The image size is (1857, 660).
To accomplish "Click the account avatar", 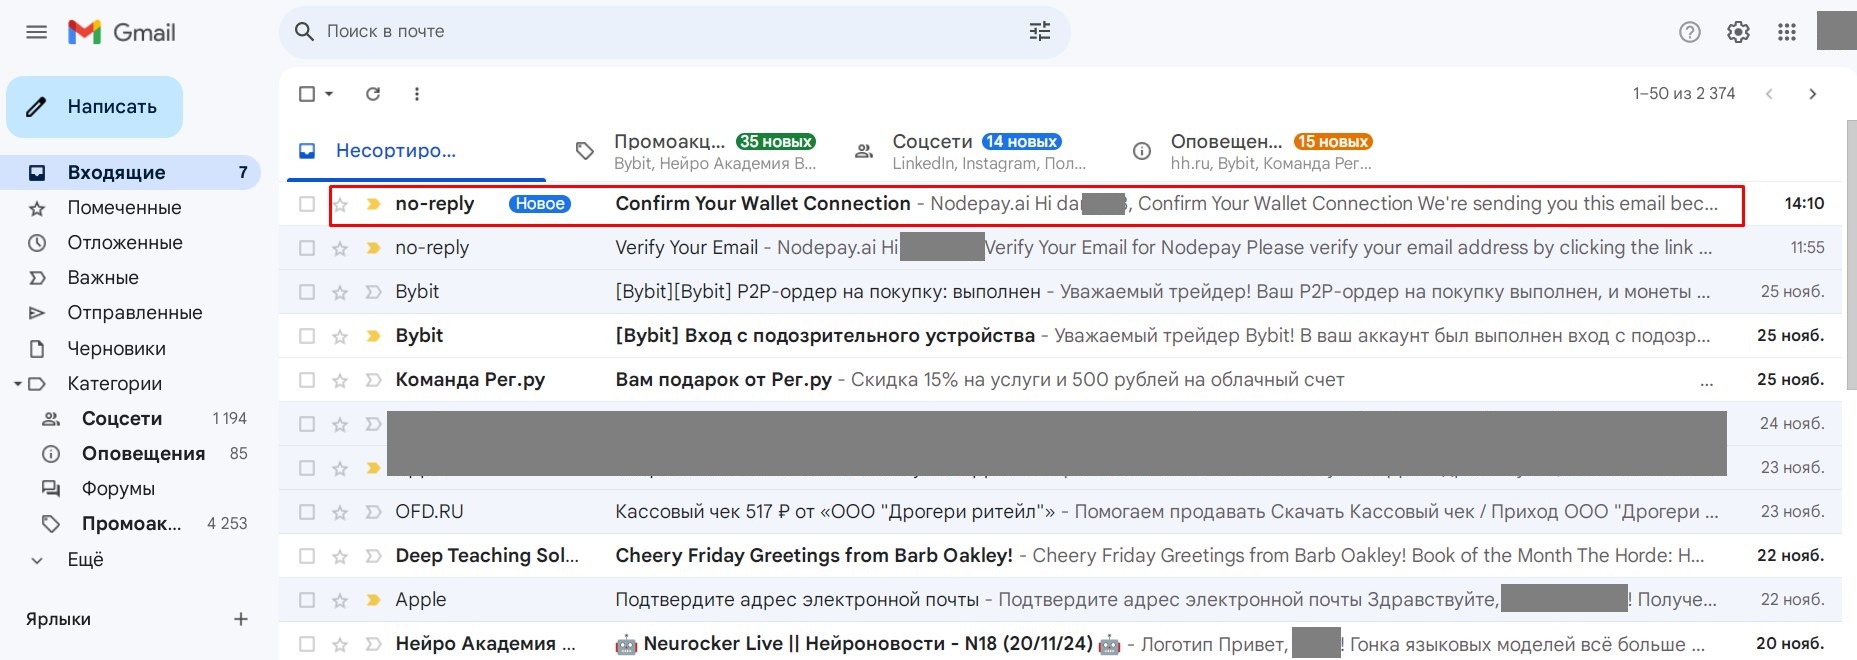I will (x=1837, y=30).
